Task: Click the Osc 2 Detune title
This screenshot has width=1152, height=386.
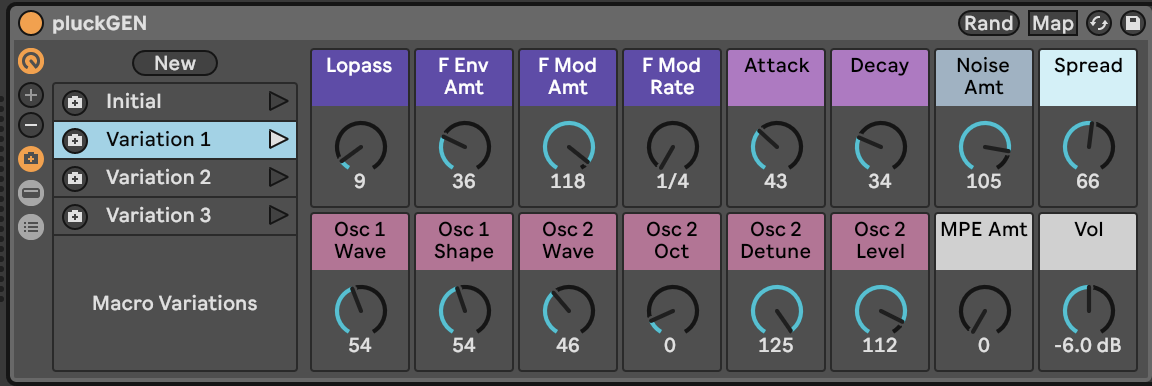Action: coord(777,240)
